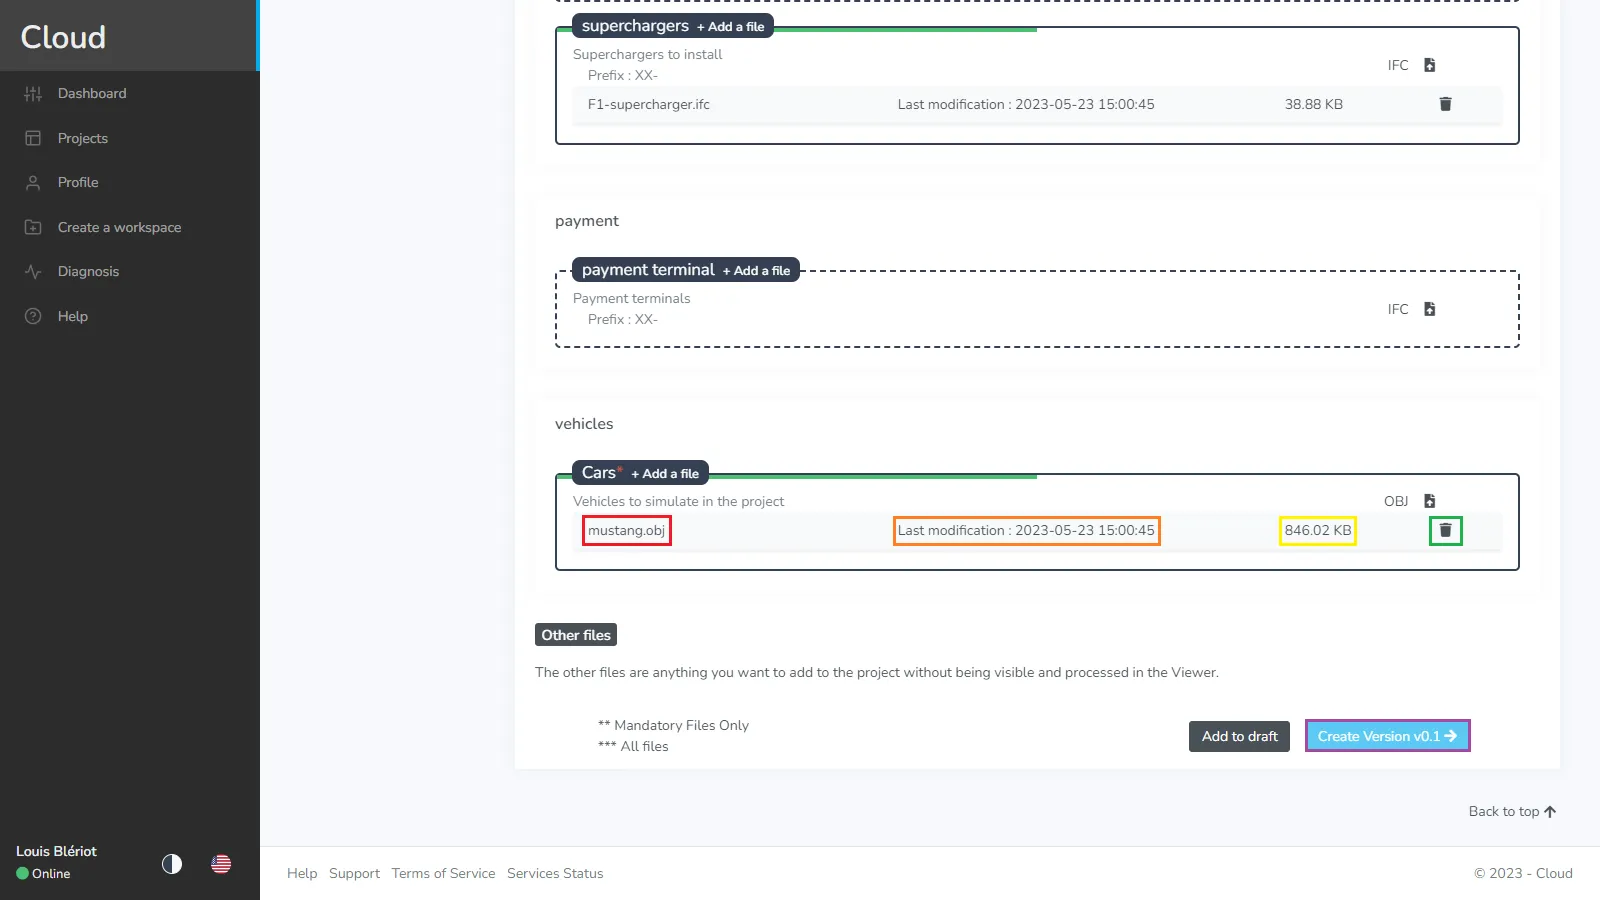Click the OBJ upload icon for Cars

pos(1430,501)
